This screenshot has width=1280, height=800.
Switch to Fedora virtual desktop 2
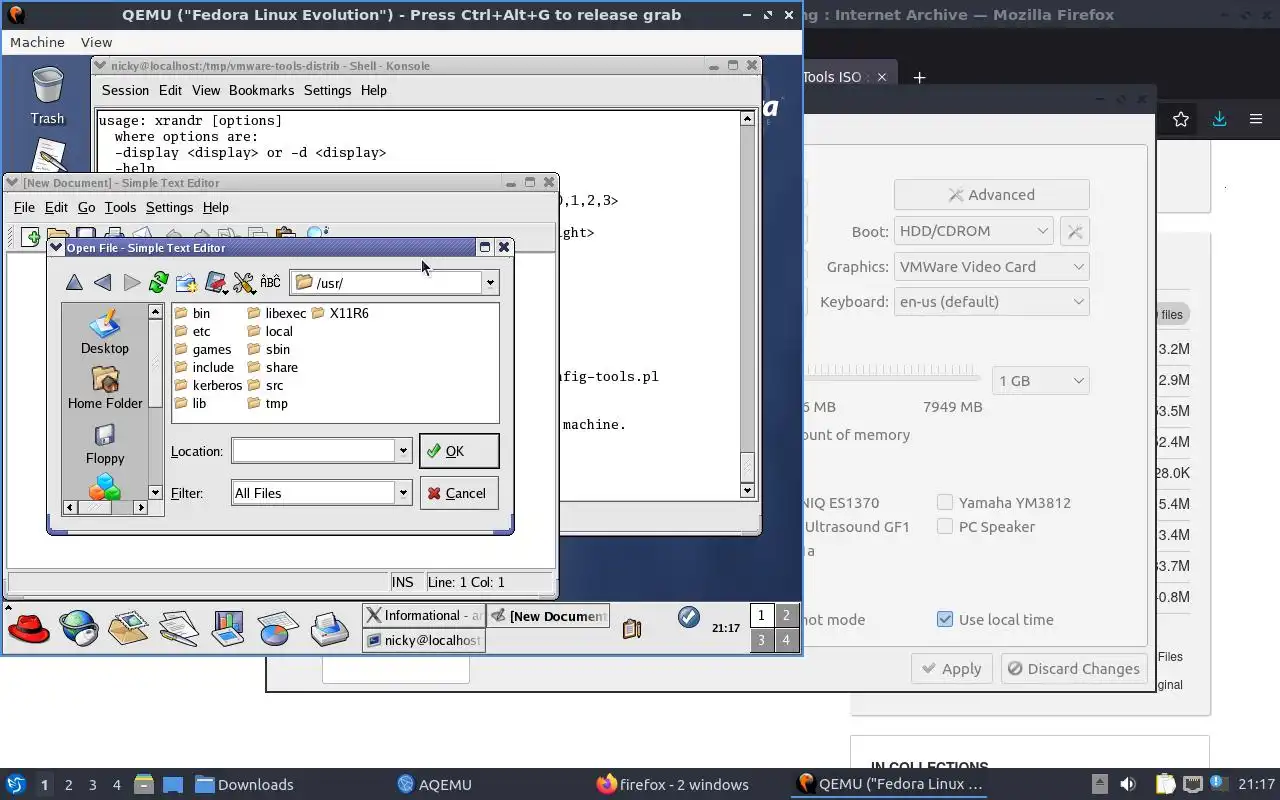tap(786, 616)
